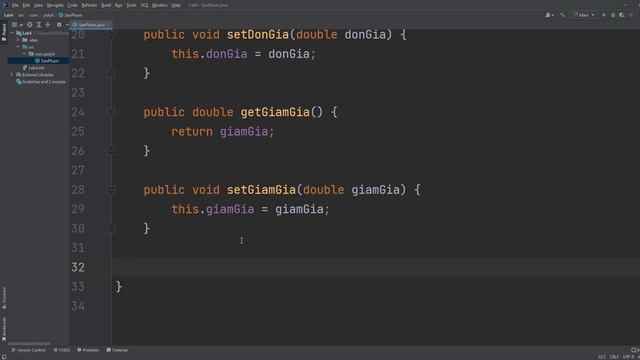Viewport: 640px width, 360px height.
Task: Collapse the com.polyit package node
Action: tap(24, 54)
